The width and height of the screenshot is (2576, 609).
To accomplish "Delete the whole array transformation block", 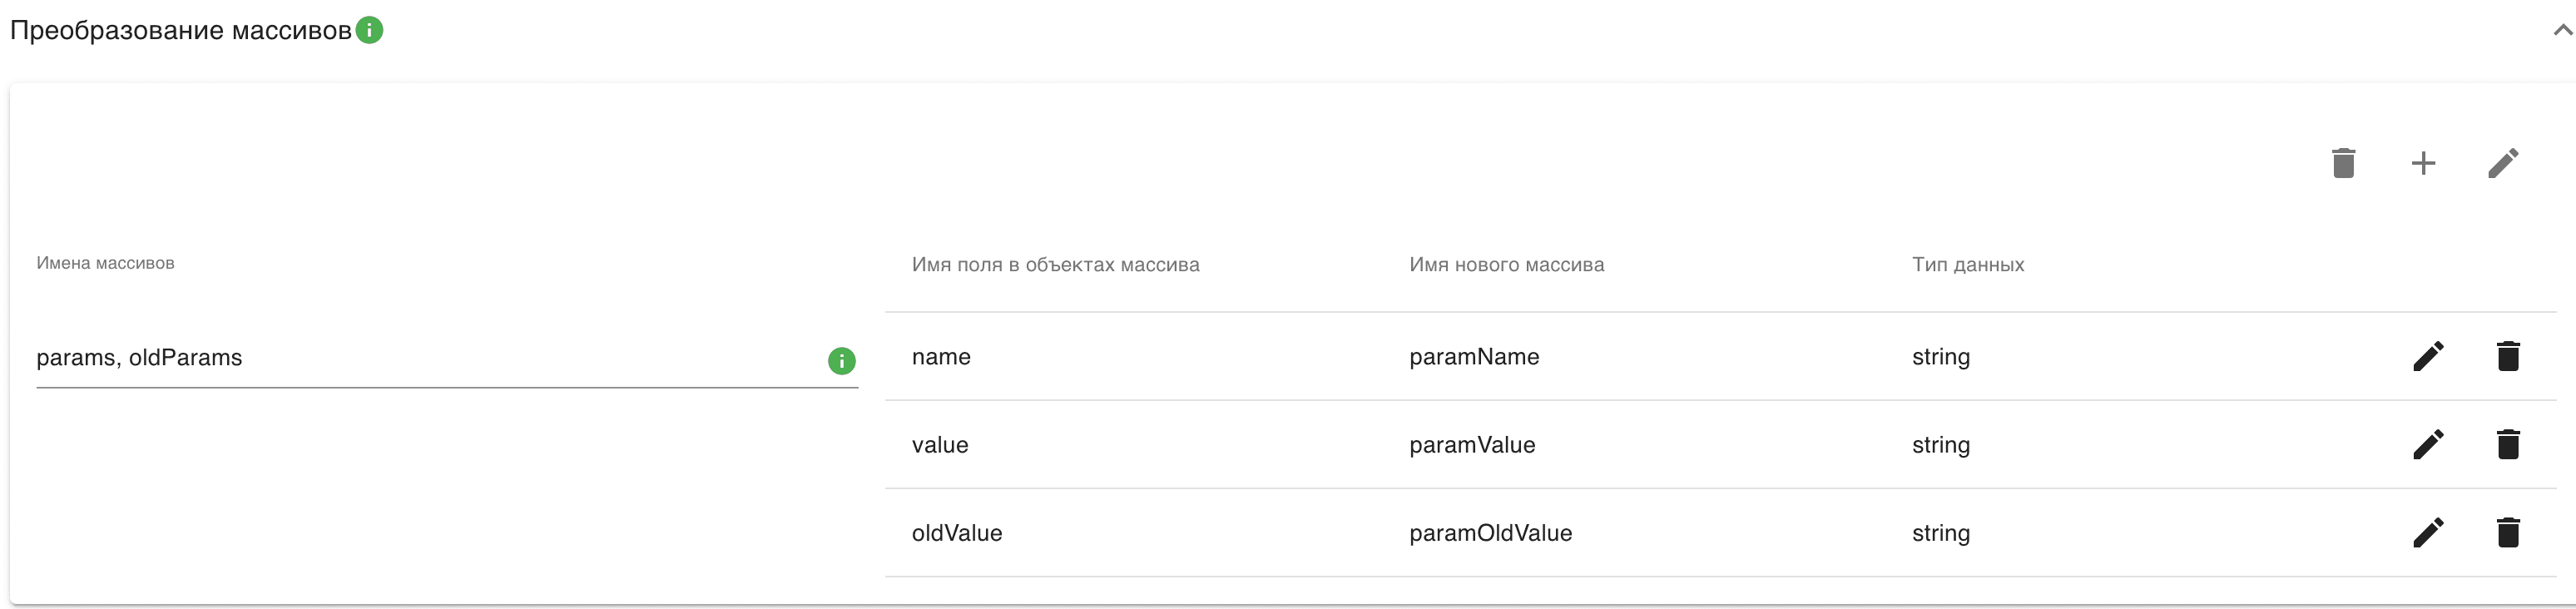I will [2343, 163].
